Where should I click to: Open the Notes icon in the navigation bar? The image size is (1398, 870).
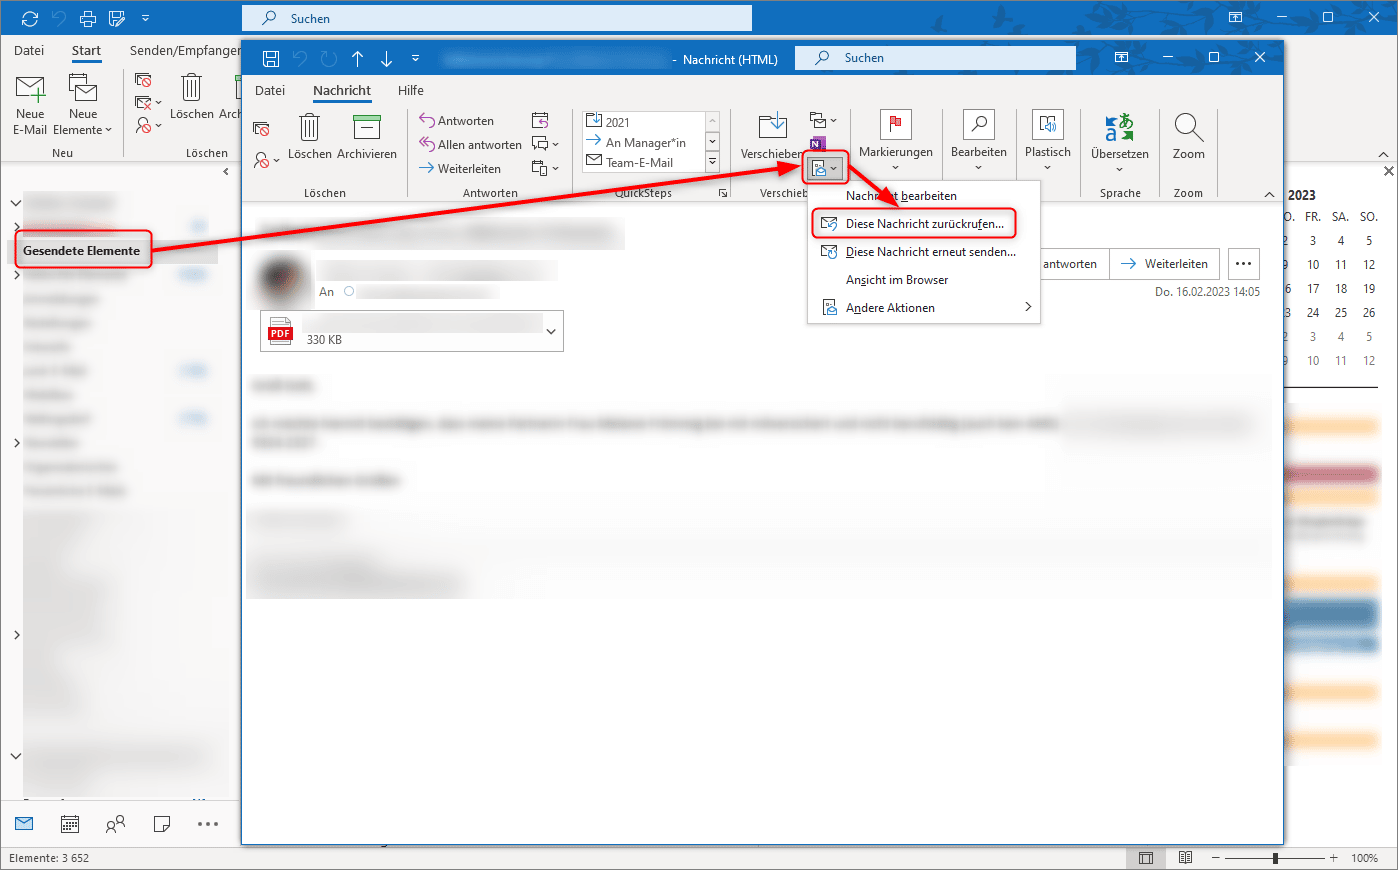click(161, 823)
